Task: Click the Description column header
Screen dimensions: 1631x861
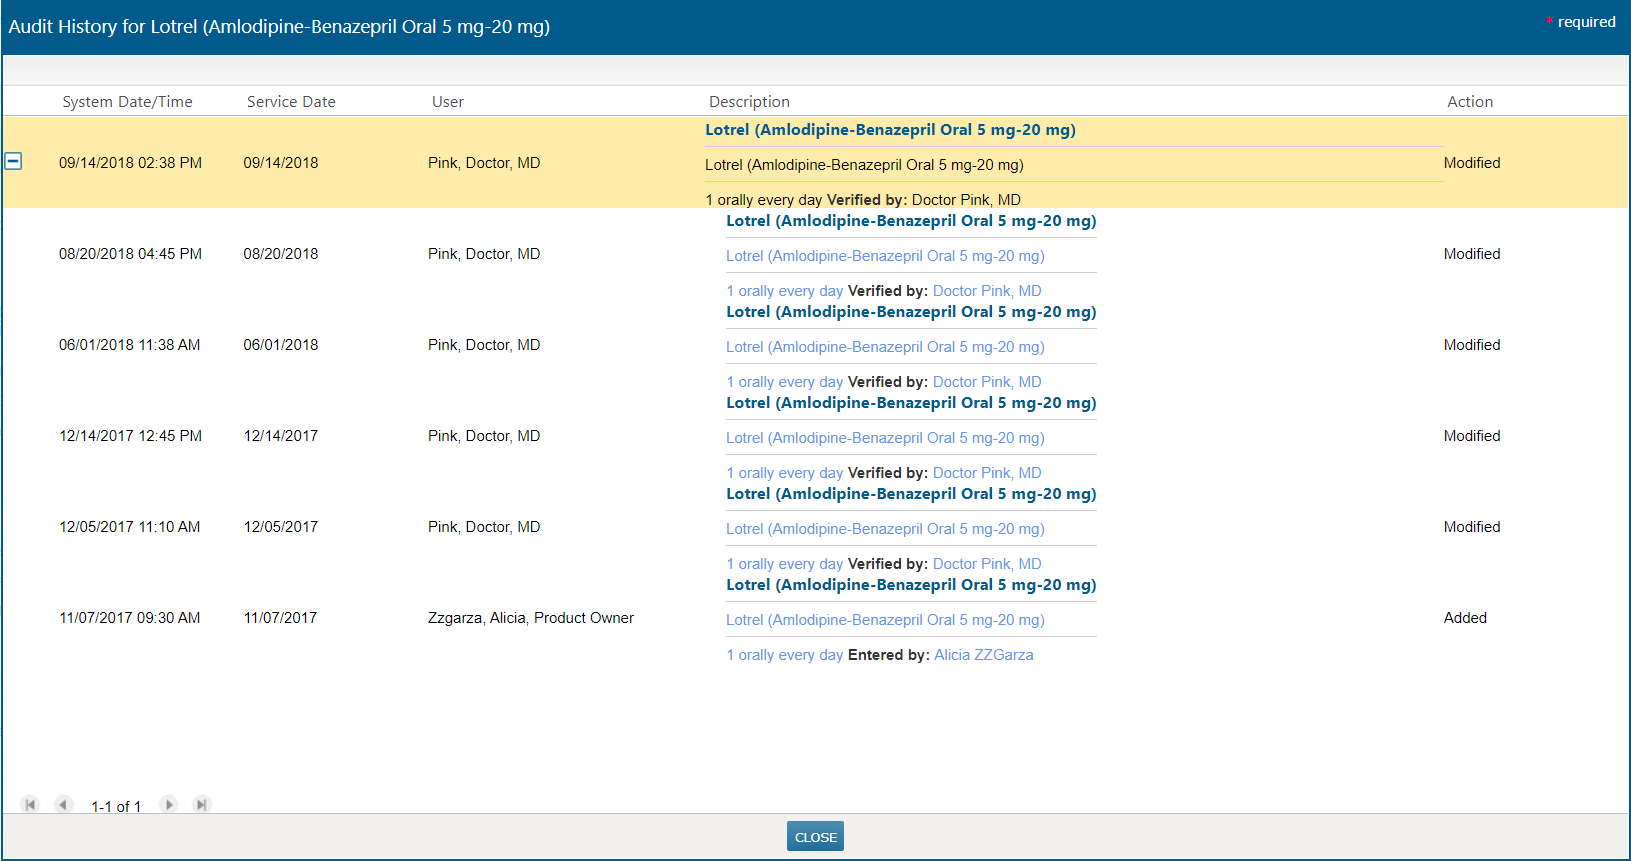Action: point(749,102)
